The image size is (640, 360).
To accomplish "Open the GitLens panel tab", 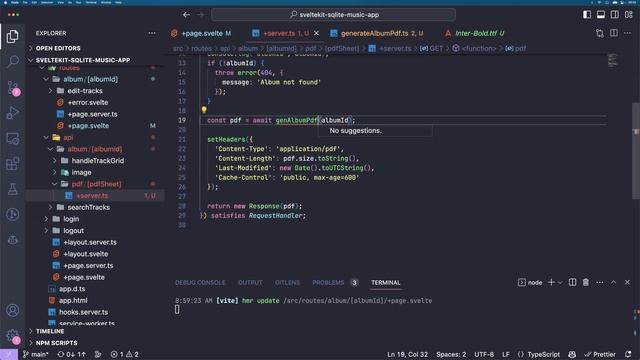I will pyautogui.click(x=287, y=282).
